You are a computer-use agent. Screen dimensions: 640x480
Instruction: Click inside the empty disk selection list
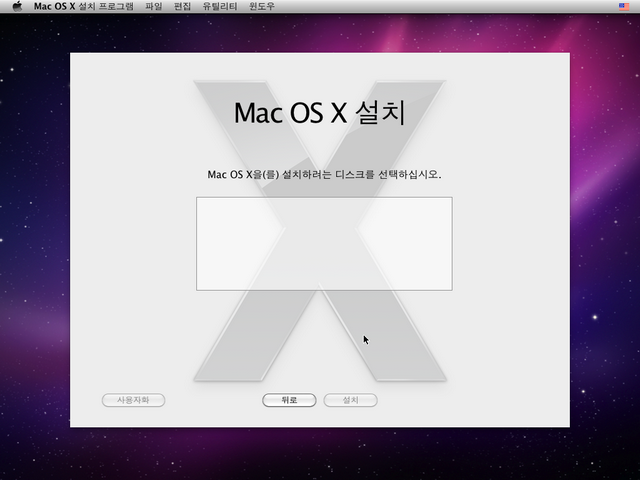pyautogui.click(x=324, y=244)
